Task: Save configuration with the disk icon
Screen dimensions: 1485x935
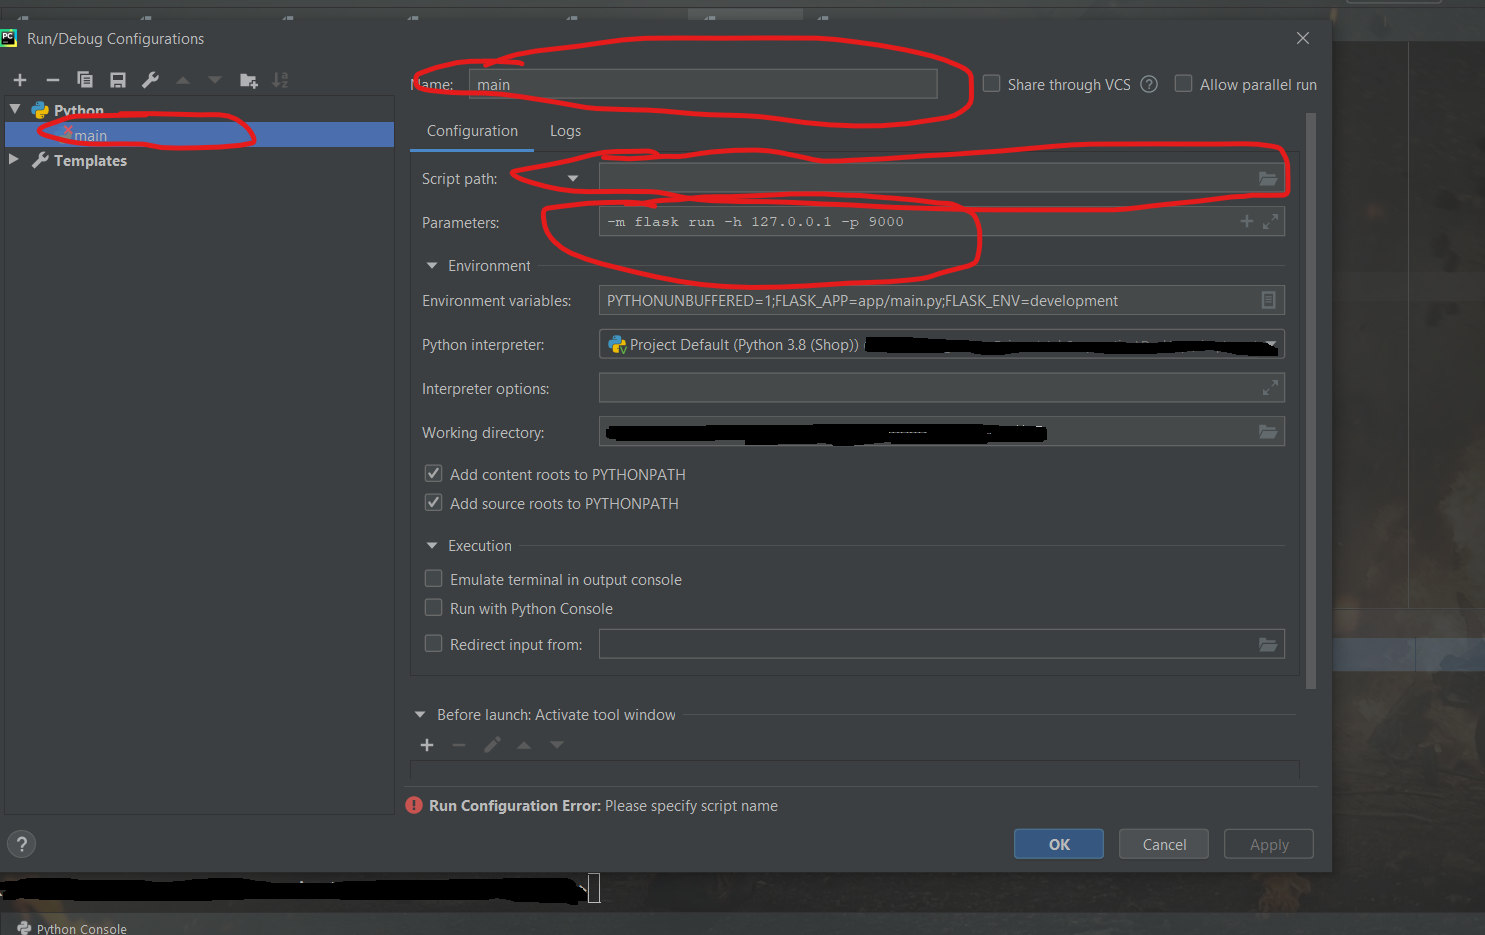Action: coord(118,80)
